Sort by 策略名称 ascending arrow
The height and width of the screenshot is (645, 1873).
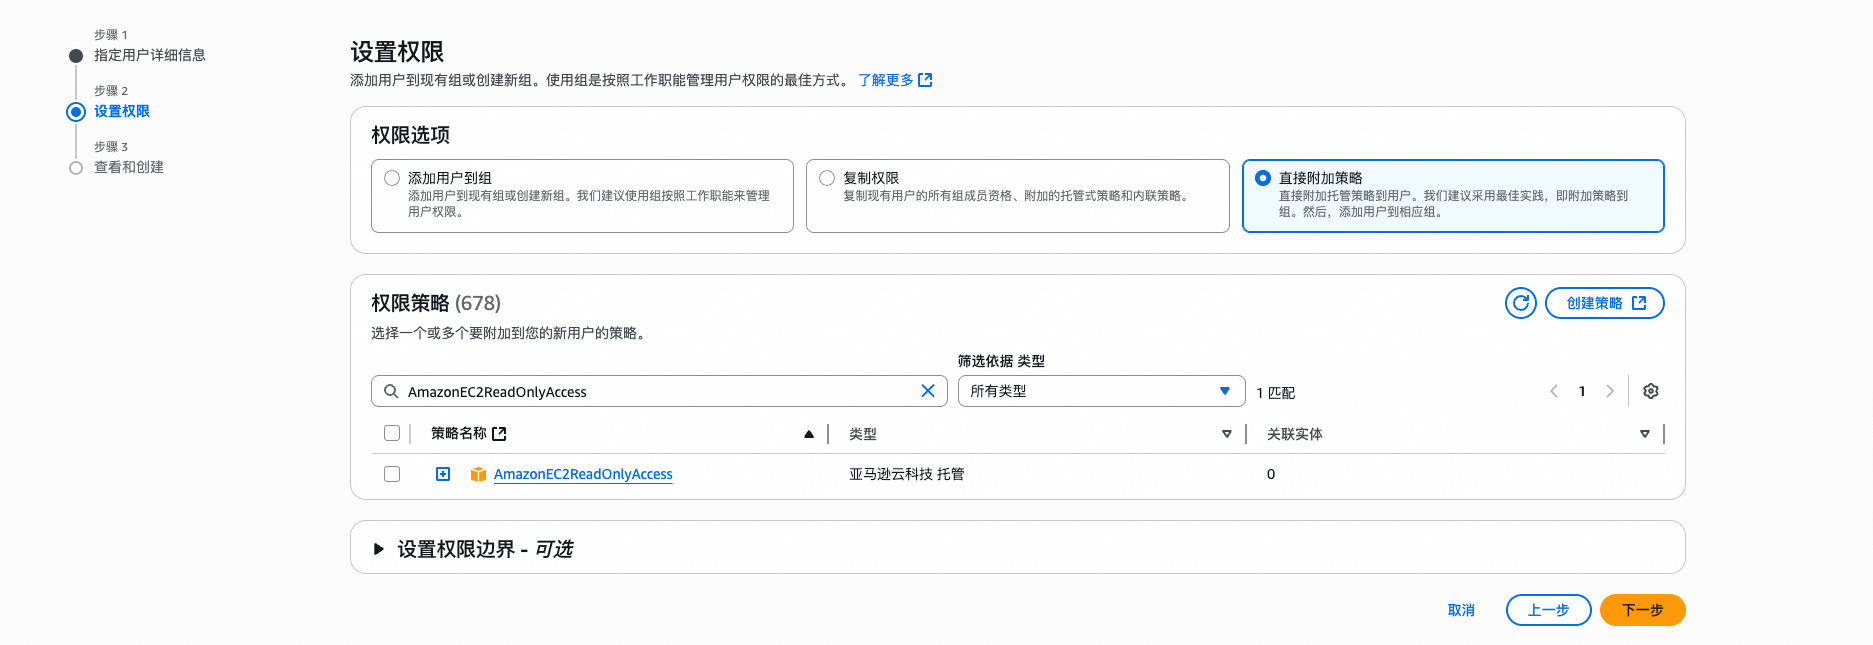809,434
